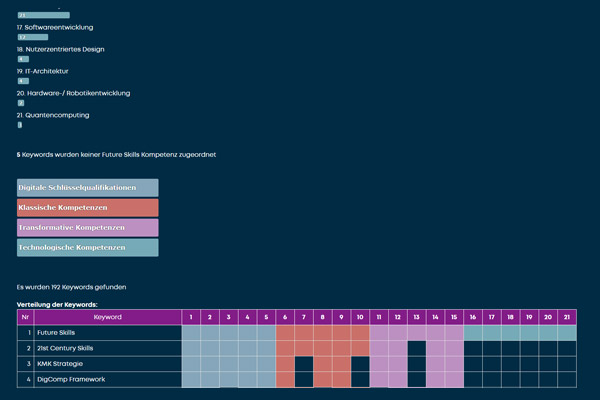600x400 pixels.
Task: Click the DigComp Framework keyword row
Action: [107, 380]
